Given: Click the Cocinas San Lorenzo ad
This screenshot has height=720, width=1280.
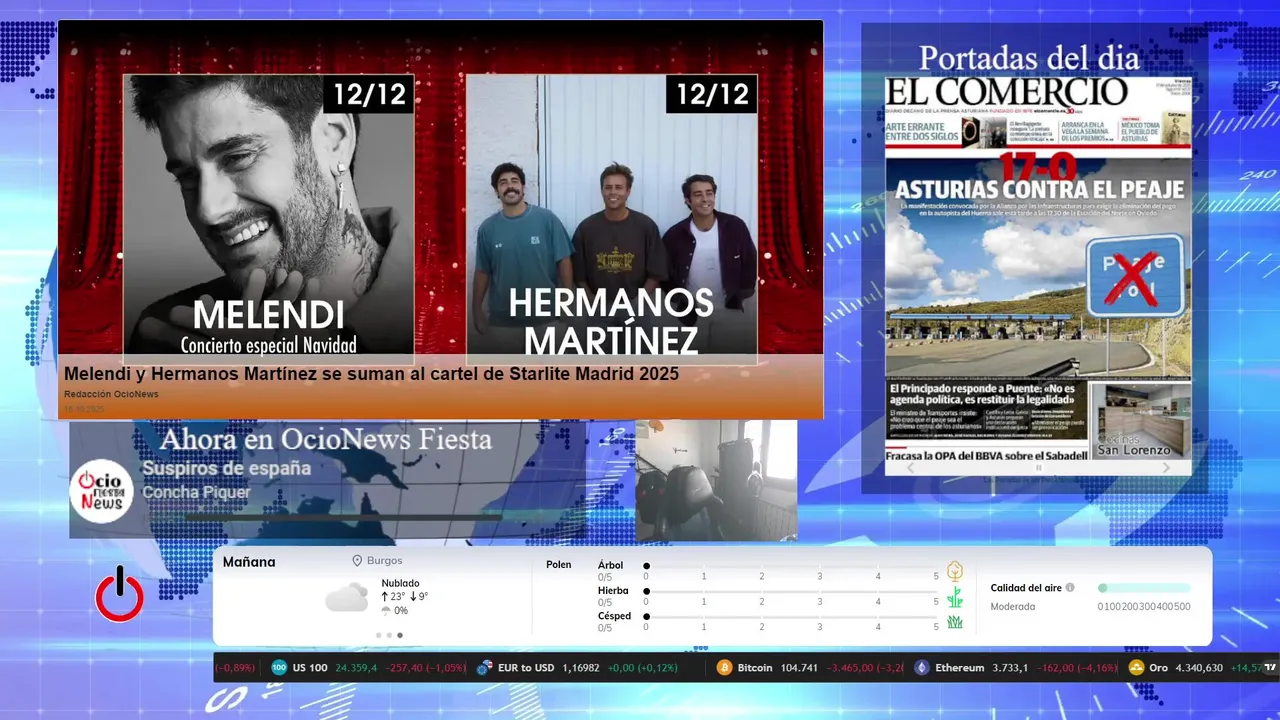Looking at the screenshot, I should pyautogui.click(x=1139, y=419).
